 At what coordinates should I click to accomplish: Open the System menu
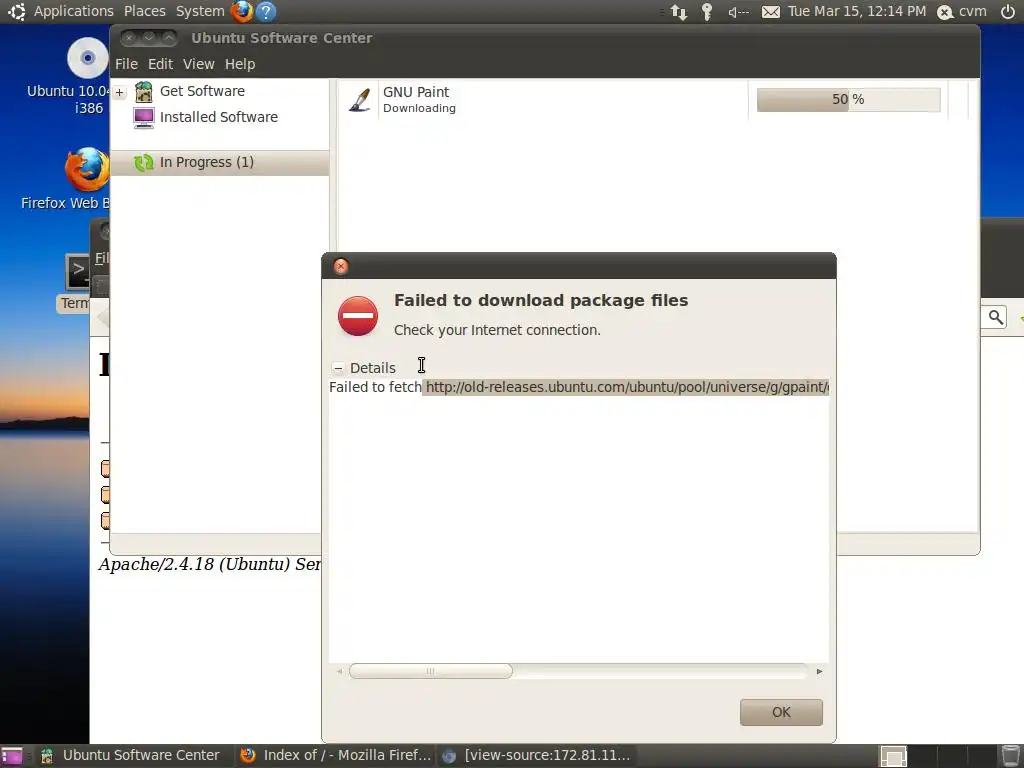click(200, 11)
